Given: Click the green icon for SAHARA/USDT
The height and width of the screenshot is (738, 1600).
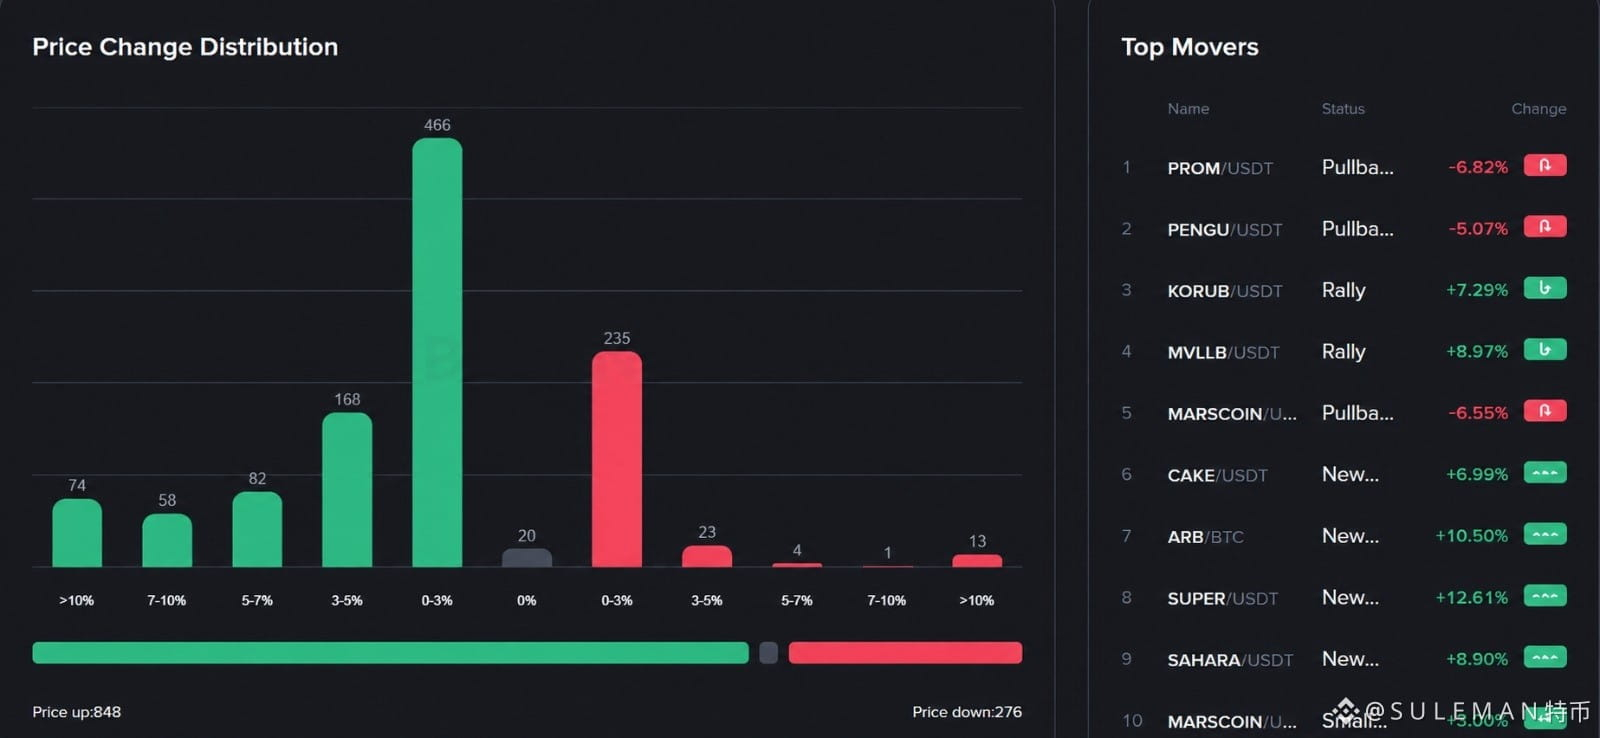Looking at the screenshot, I should [1545, 657].
